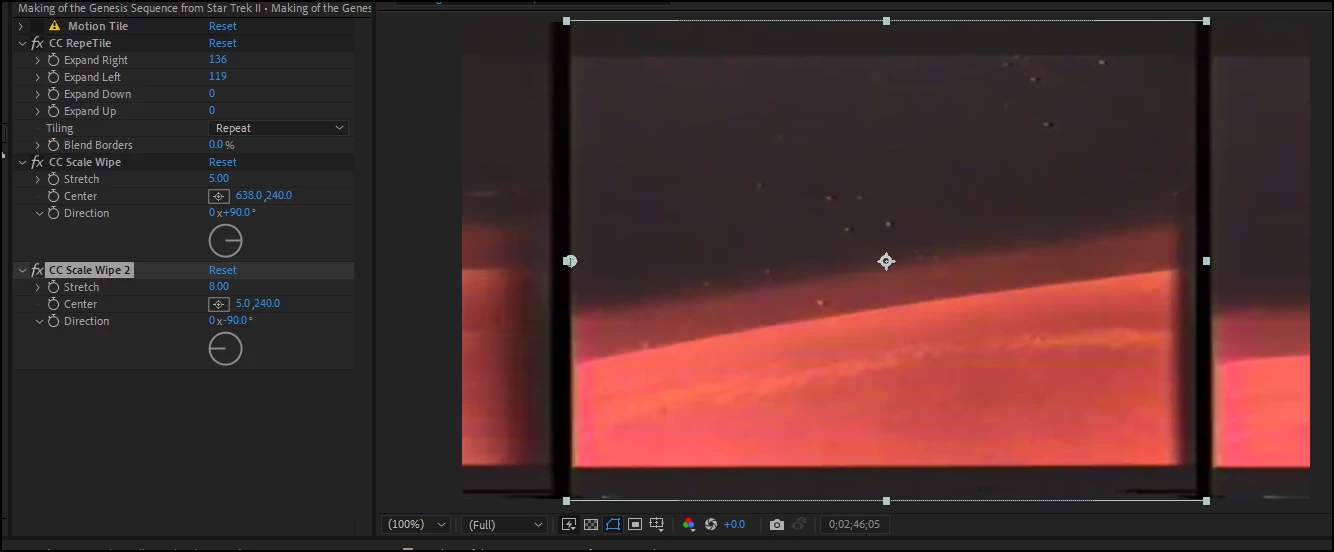1334x552 pixels.
Task: Disable the CC Scale Wipe 2 fx switch
Action: (x=37, y=270)
